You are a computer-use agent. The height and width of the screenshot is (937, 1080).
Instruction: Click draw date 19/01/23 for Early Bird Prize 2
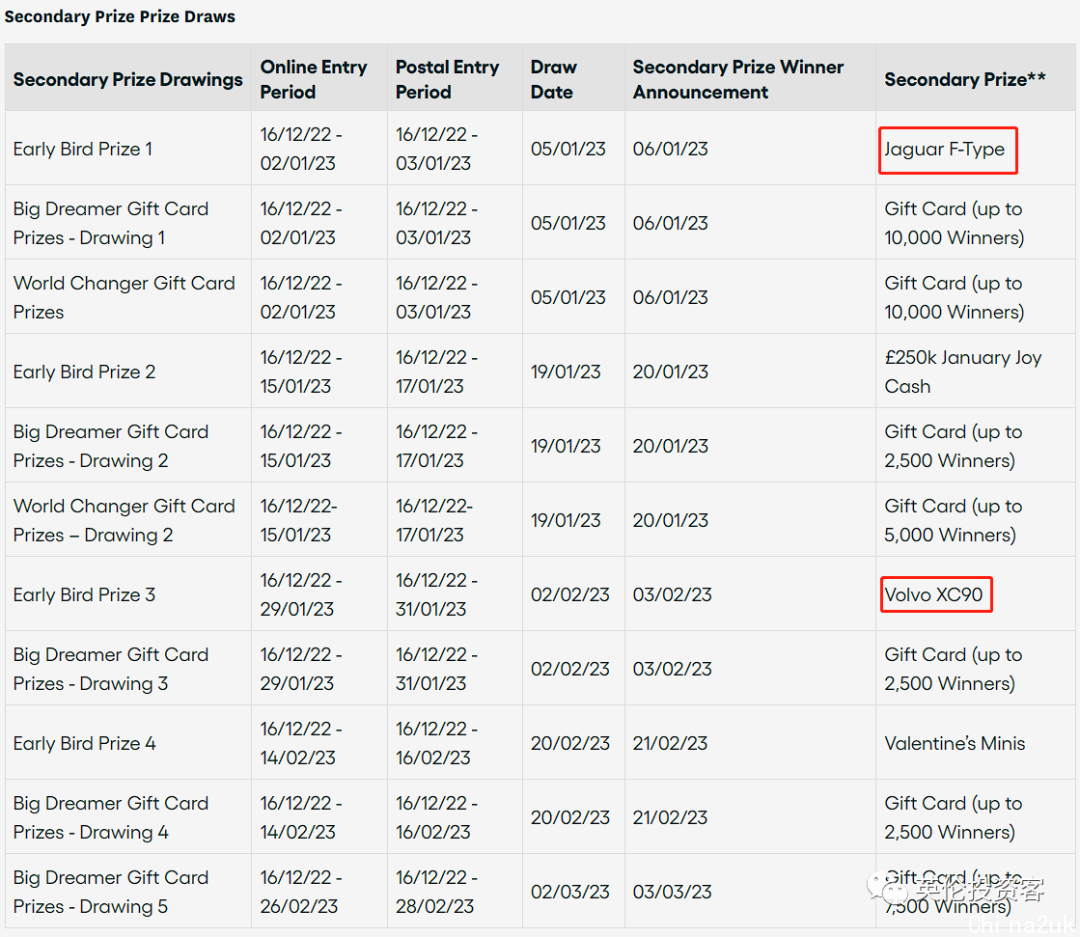[x=565, y=372]
